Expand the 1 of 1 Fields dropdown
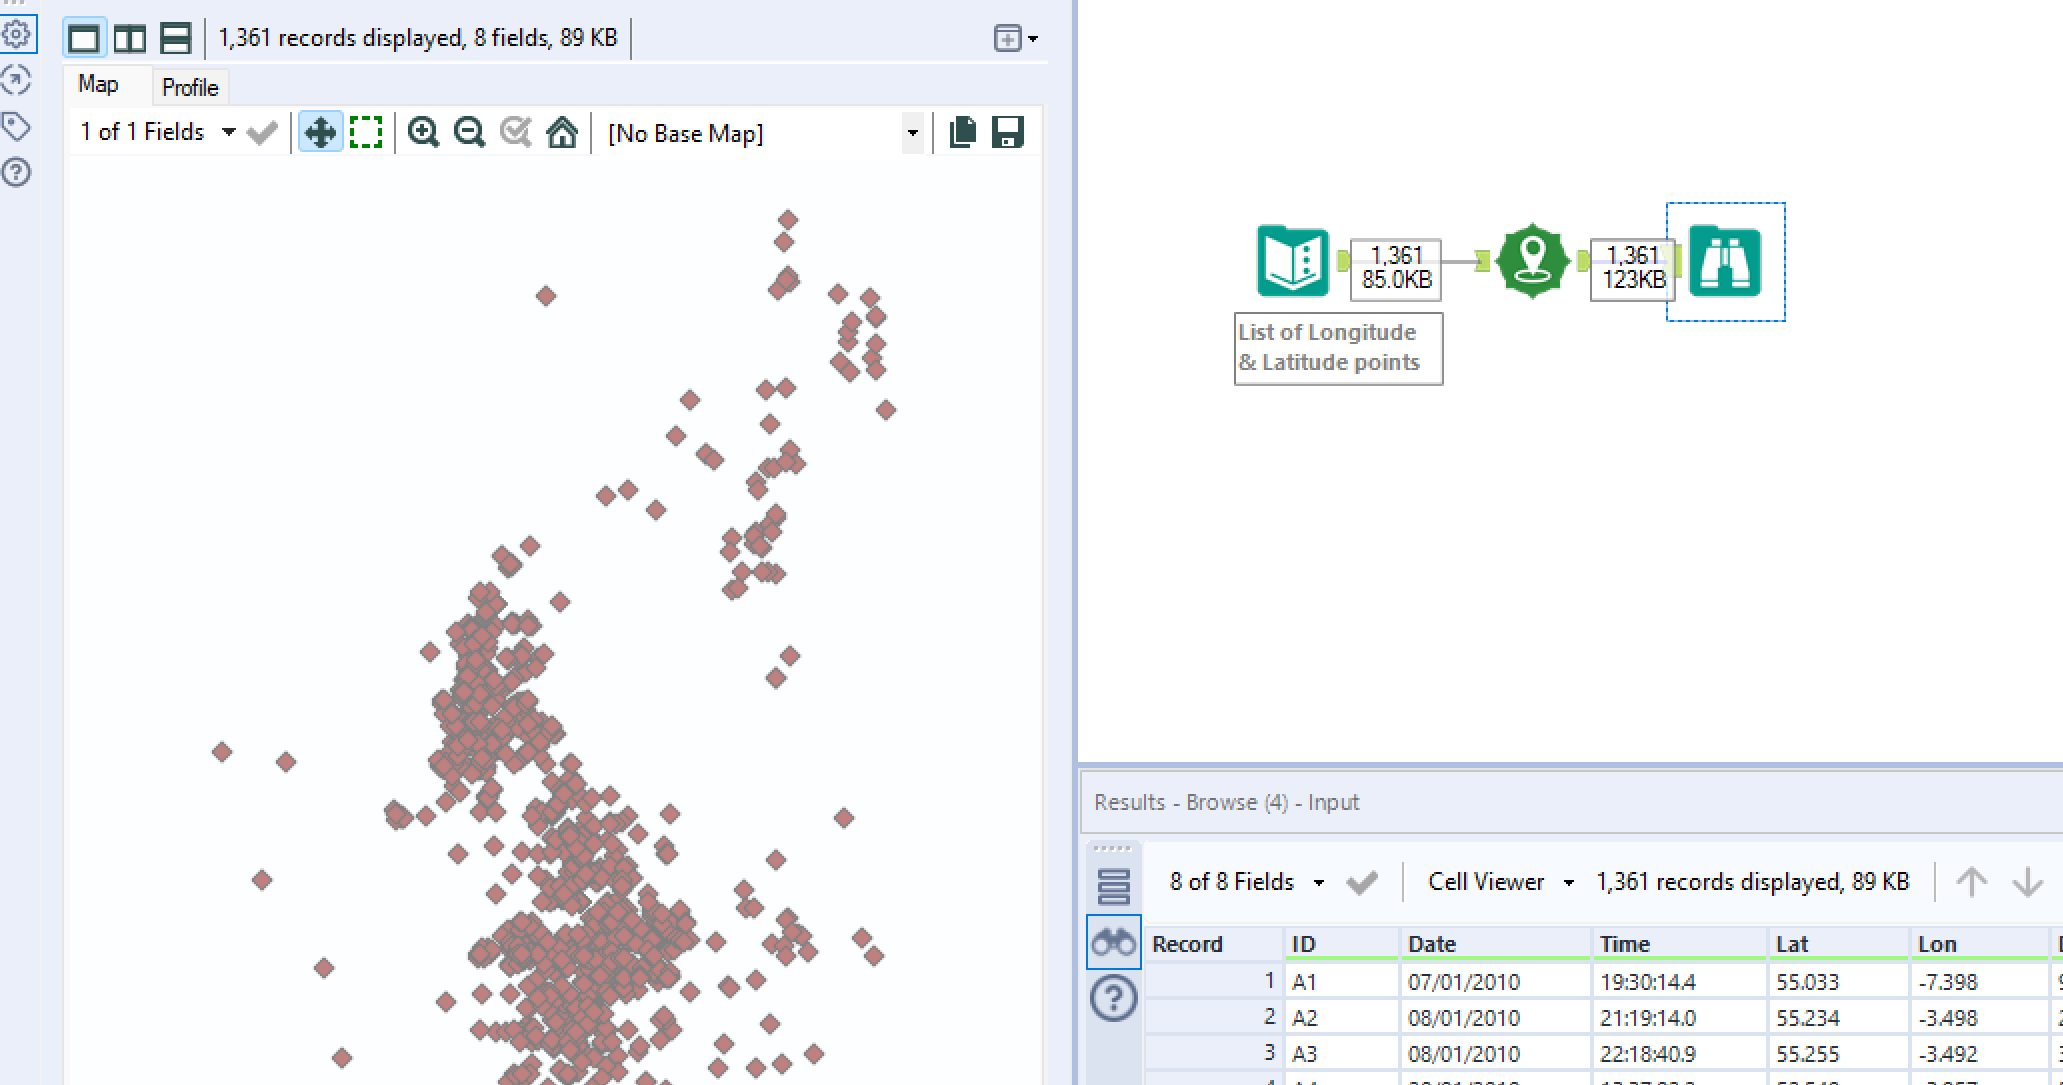Image resolution: width=2063 pixels, height=1085 pixels. point(228,132)
